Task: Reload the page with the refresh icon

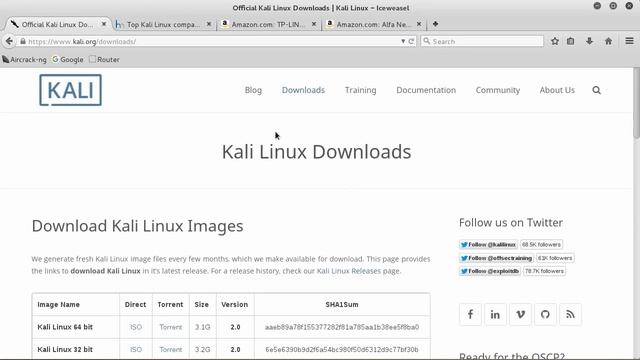Action: pyautogui.click(x=411, y=41)
